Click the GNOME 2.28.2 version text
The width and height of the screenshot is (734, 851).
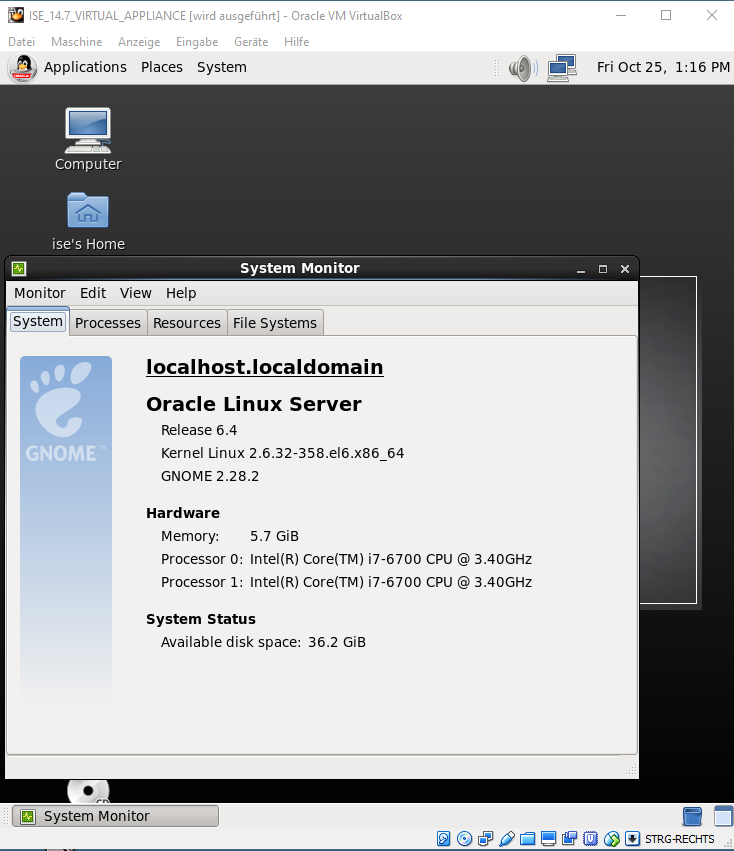[x=210, y=476]
